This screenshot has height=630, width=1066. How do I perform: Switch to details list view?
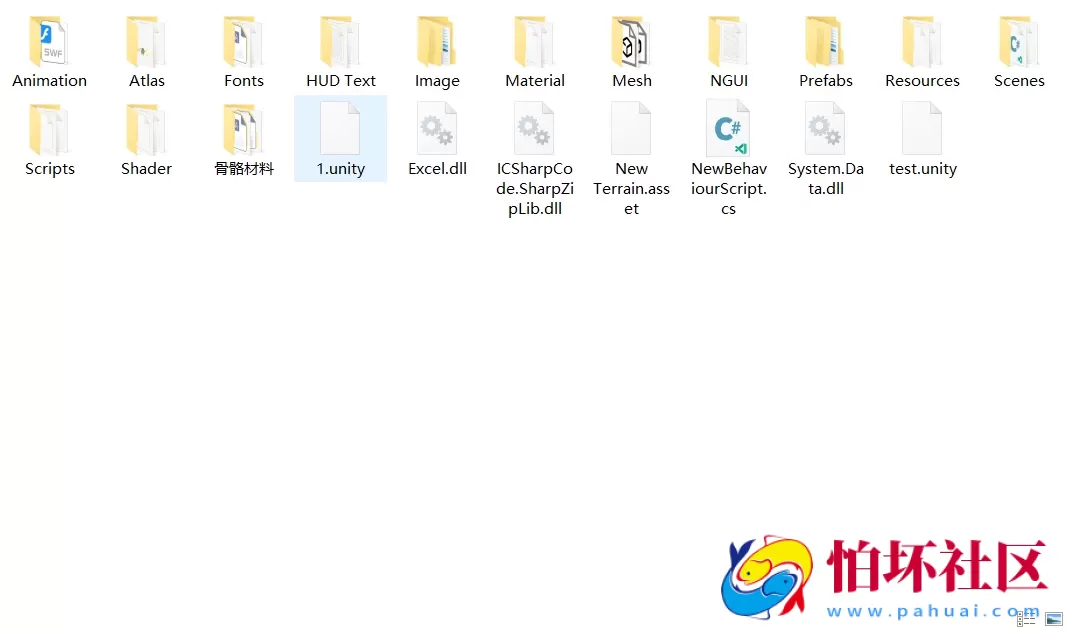click(x=1026, y=619)
